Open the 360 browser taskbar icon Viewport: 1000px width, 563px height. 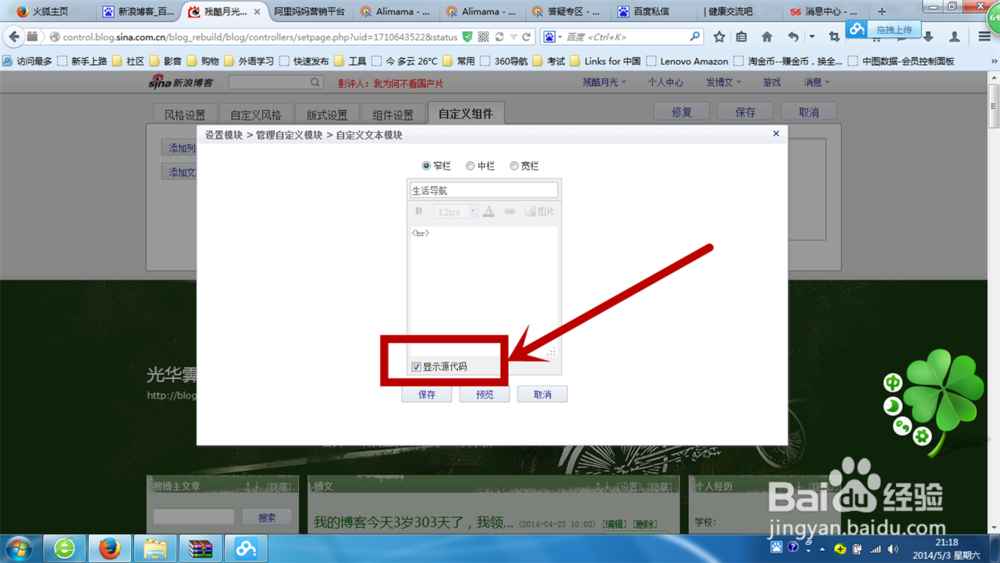[x=64, y=548]
